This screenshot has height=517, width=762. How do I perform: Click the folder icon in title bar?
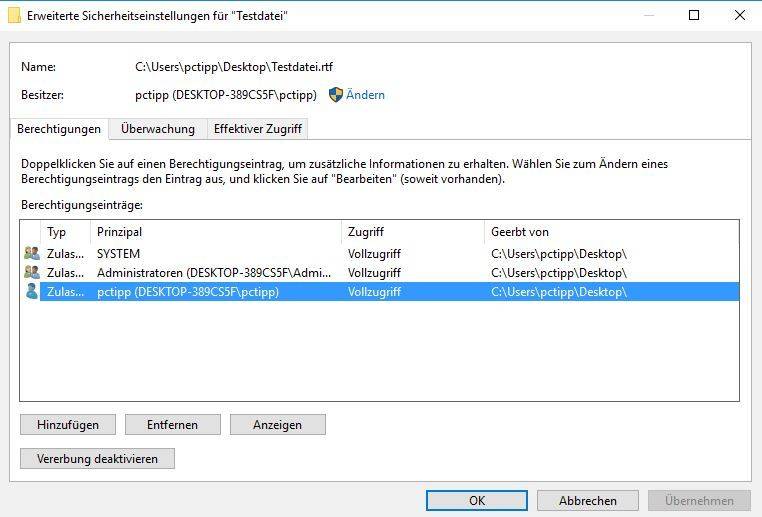14,15
